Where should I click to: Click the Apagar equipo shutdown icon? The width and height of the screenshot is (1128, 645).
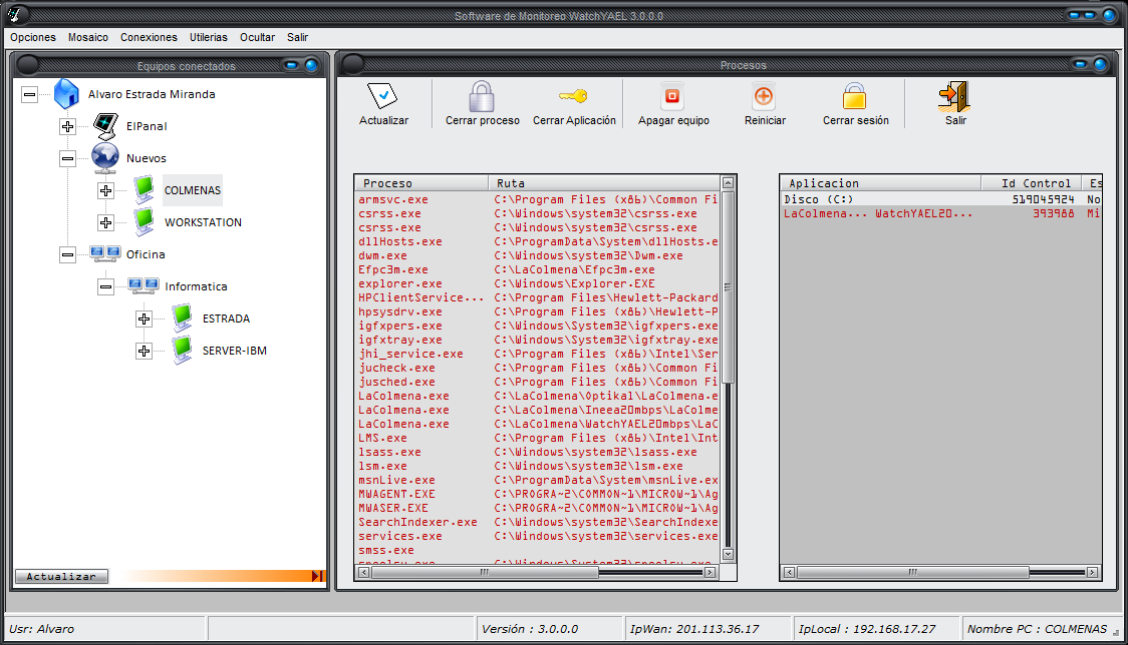[x=673, y=97]
